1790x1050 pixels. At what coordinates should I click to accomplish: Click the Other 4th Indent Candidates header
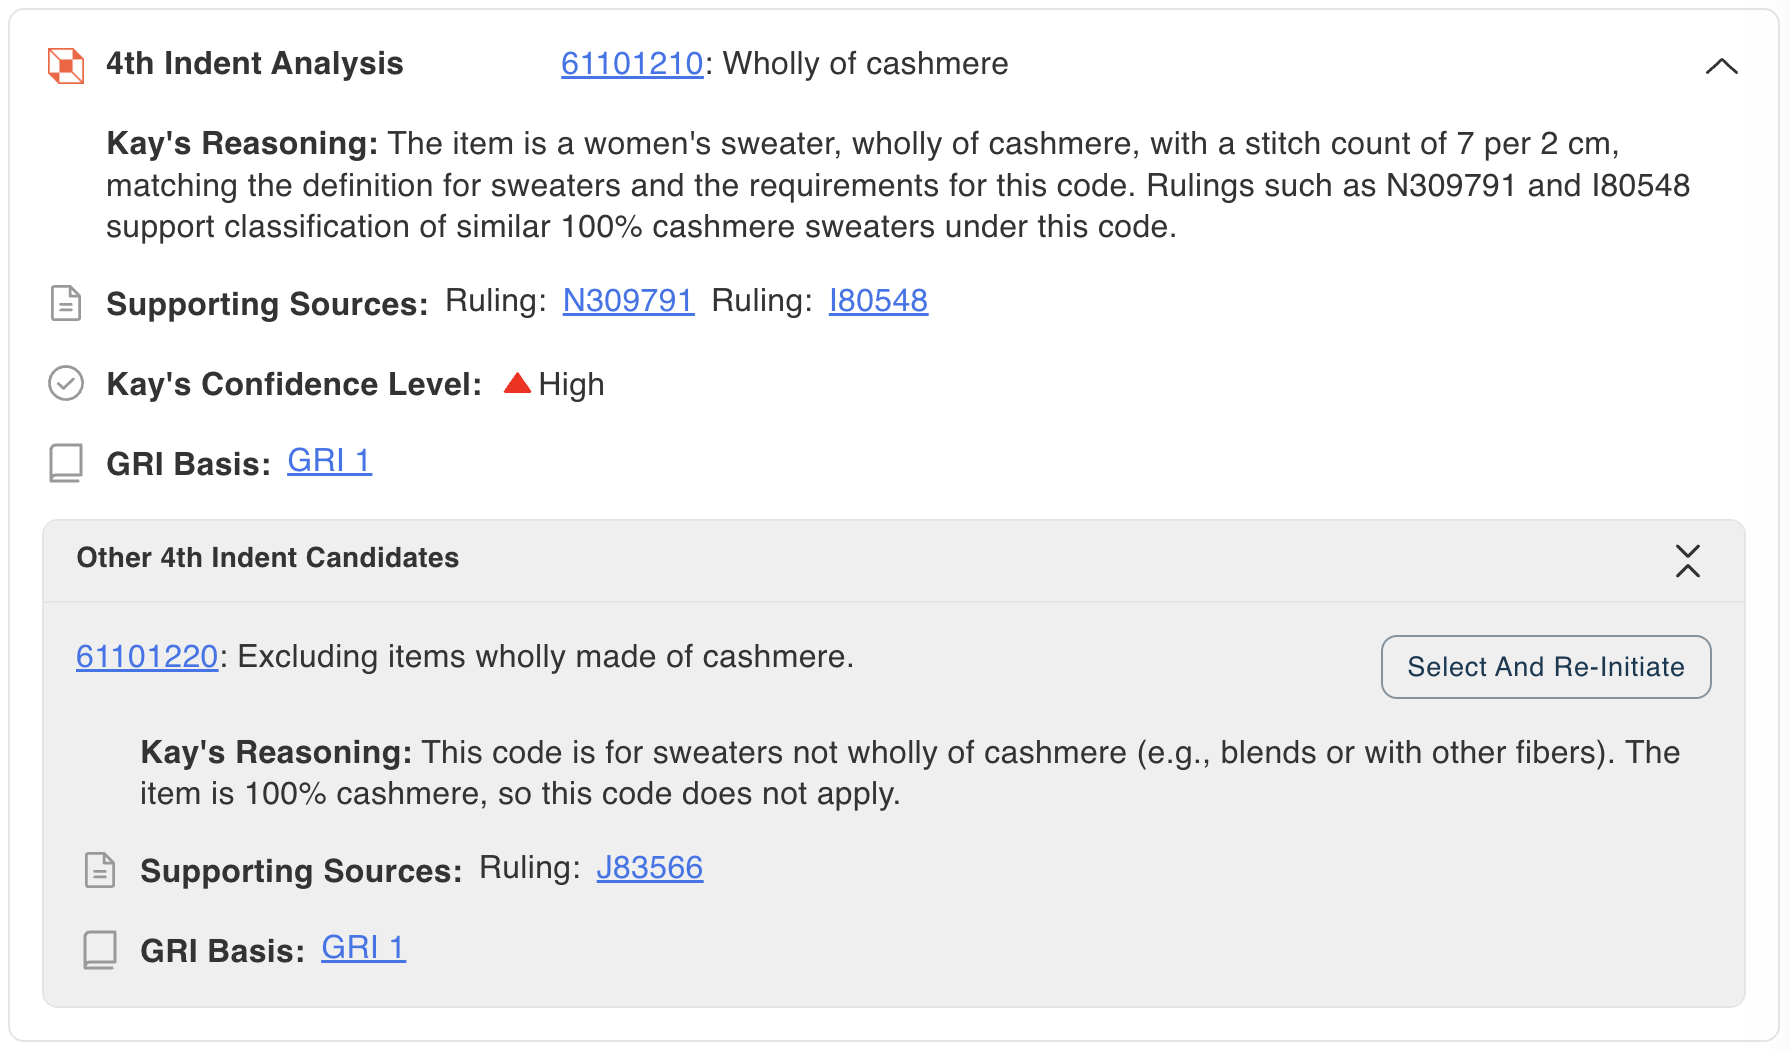click(268, 558)
